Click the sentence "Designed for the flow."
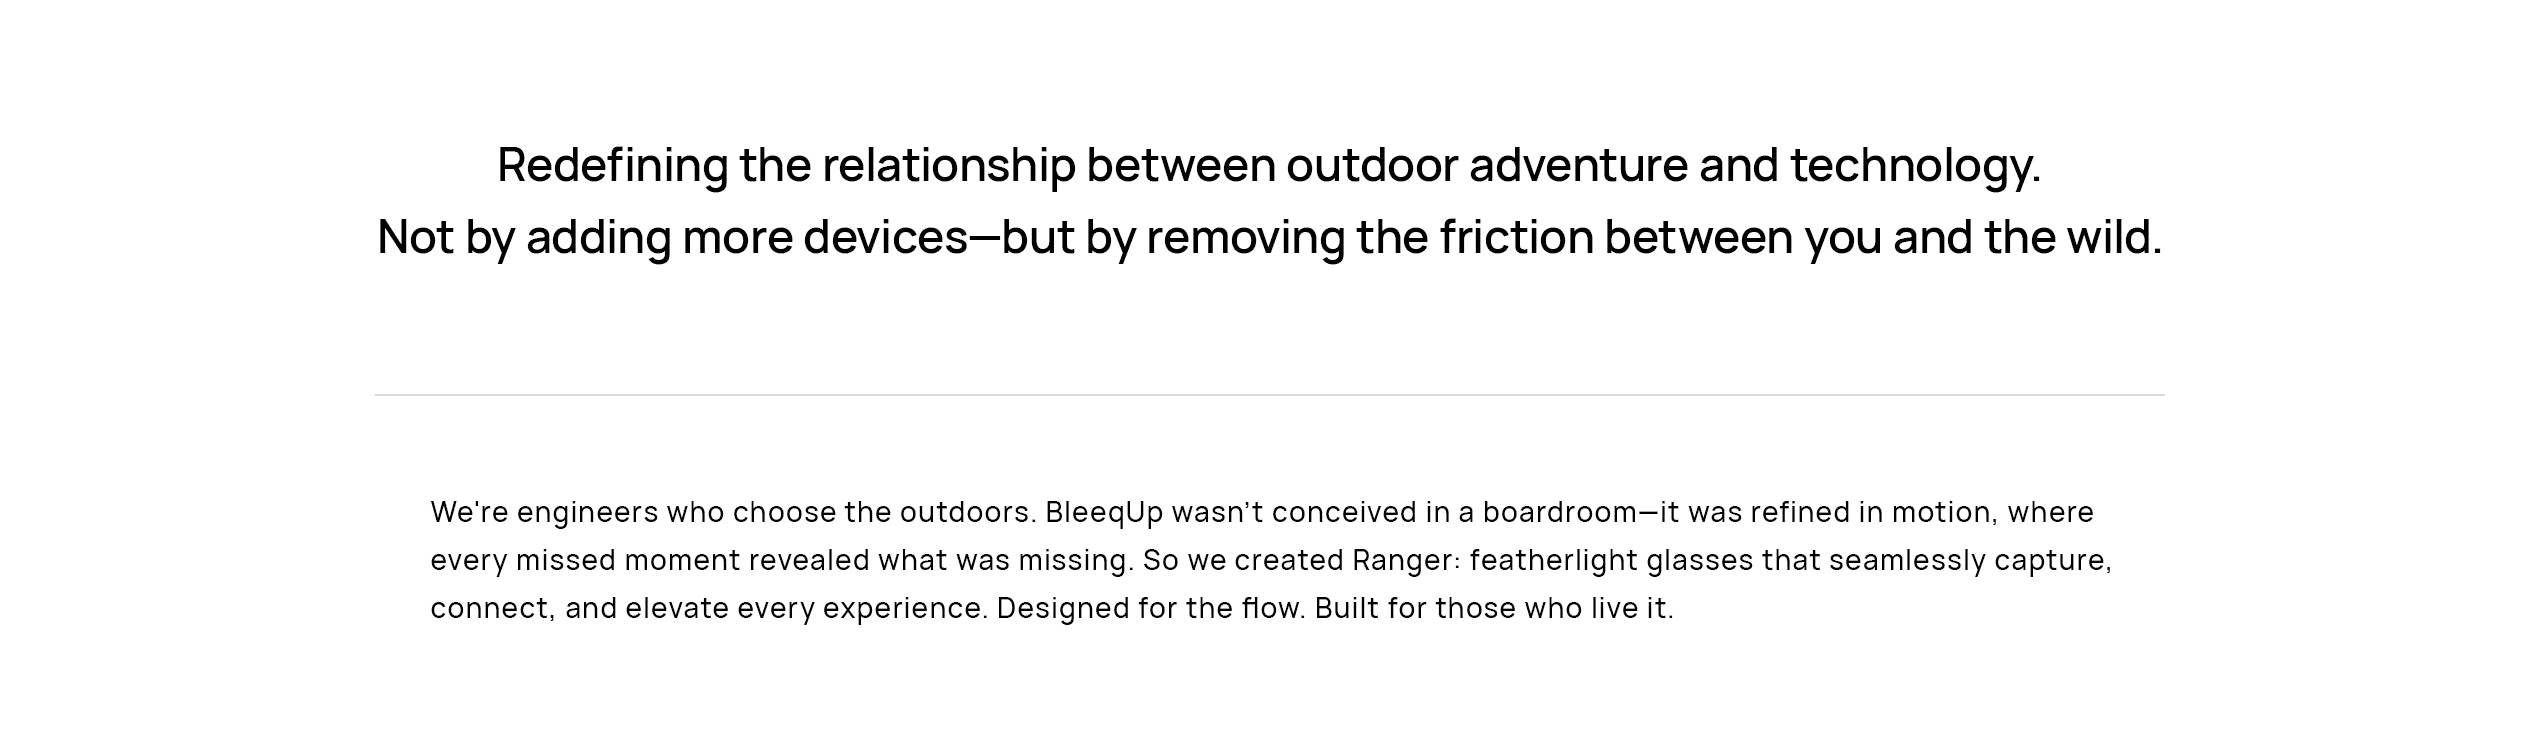2540x730 pixels. pyautogui.click(x=1151, y=608)
